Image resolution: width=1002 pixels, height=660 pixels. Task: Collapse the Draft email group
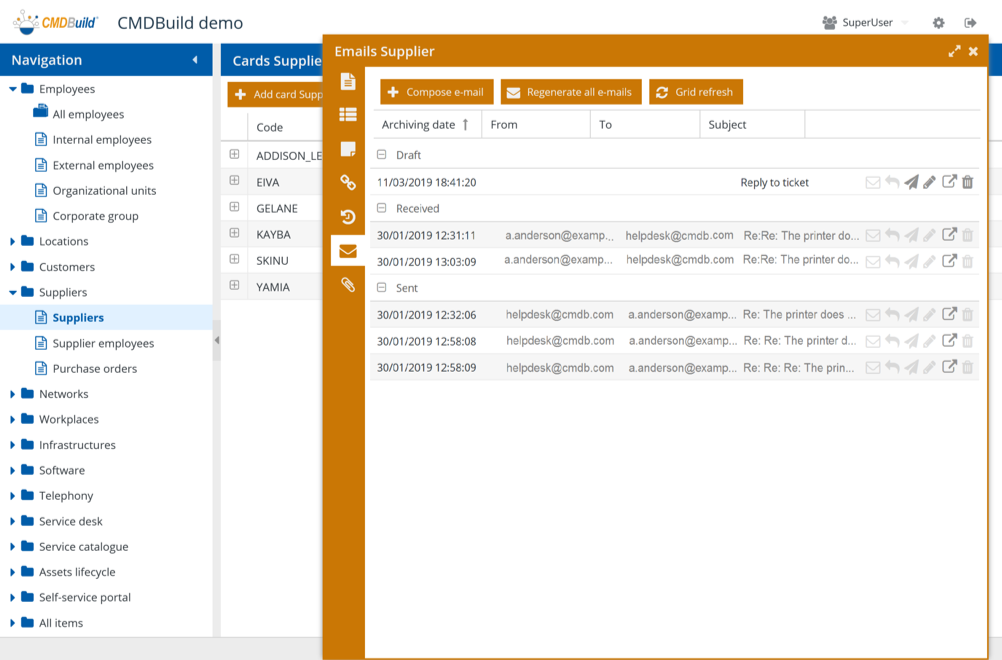click(382, 155)
